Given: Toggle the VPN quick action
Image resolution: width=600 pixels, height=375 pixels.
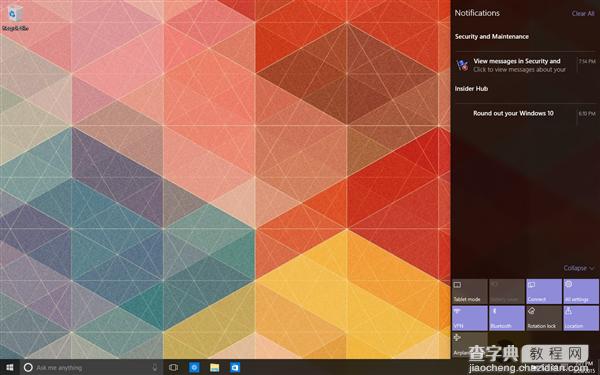Looking at the screenshot, I should coord(470,318).
